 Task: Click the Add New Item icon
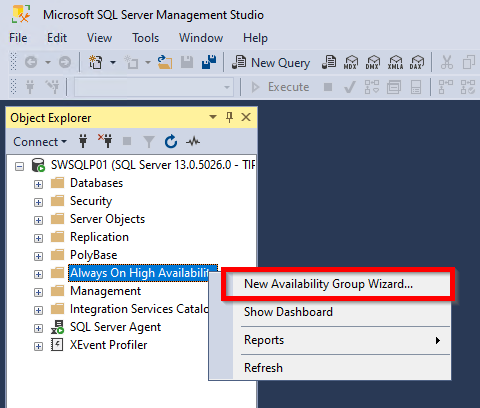click(131, 62)
